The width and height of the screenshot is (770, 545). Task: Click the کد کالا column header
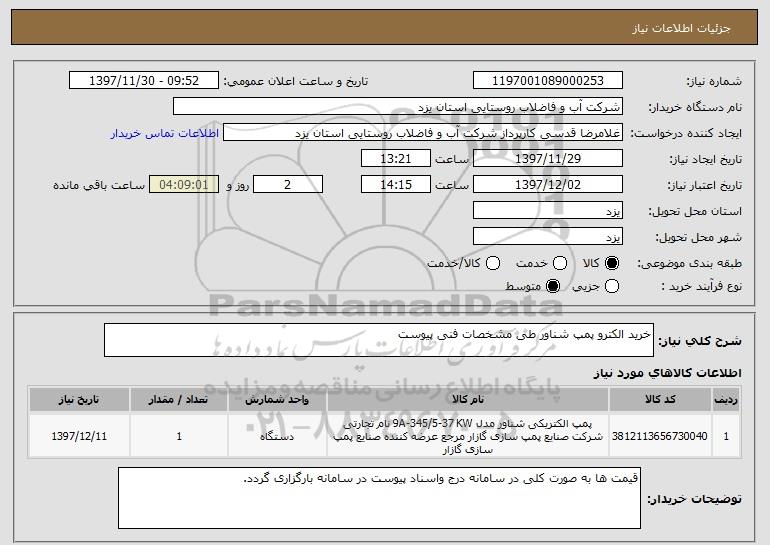tap(660, 400)
